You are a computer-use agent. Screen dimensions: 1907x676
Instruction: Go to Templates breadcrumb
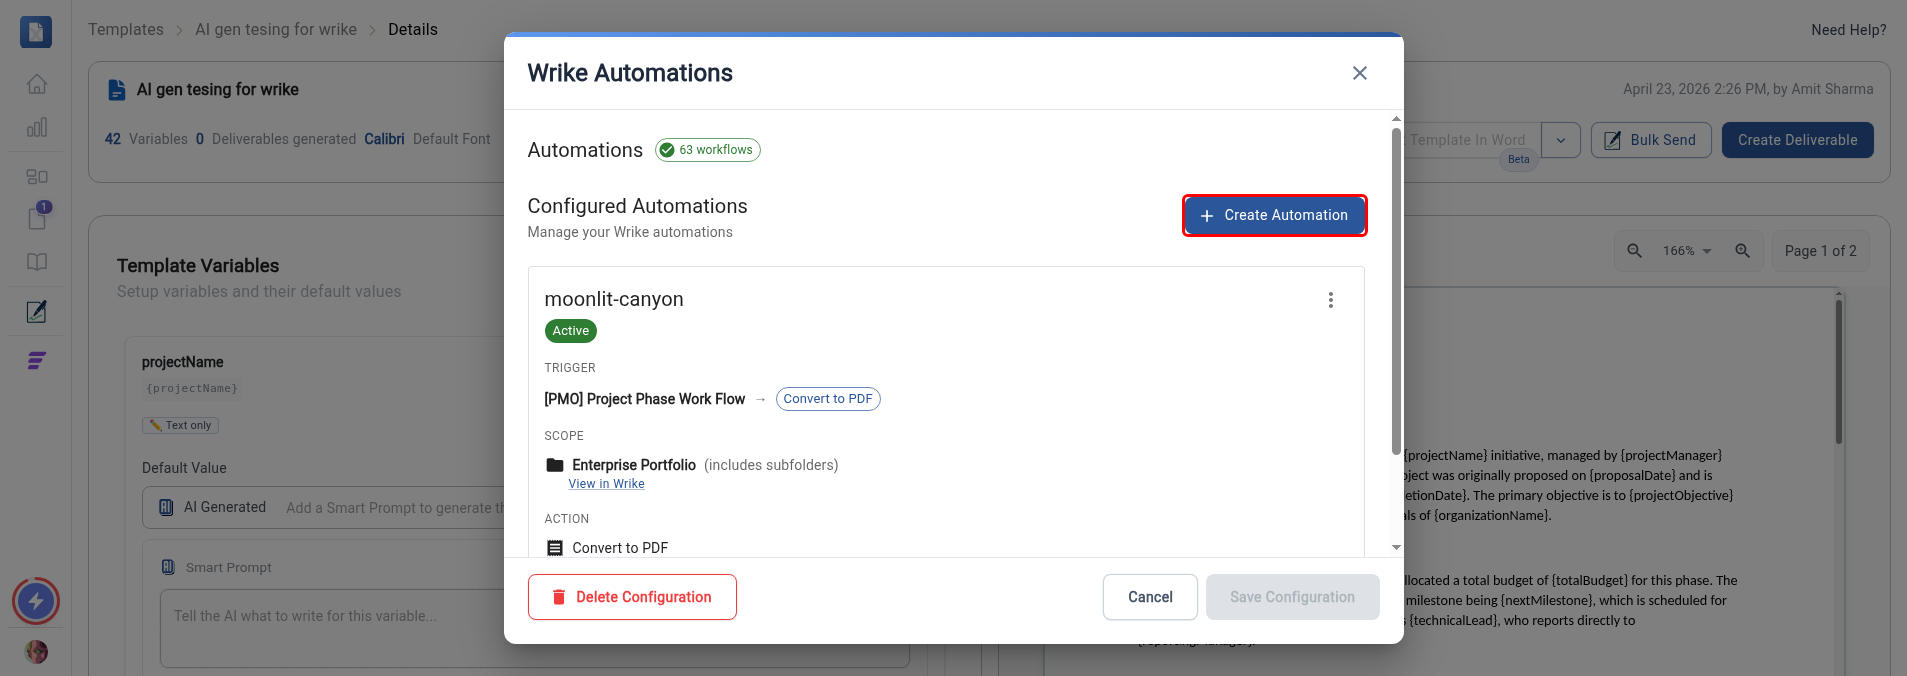[126, 30]
